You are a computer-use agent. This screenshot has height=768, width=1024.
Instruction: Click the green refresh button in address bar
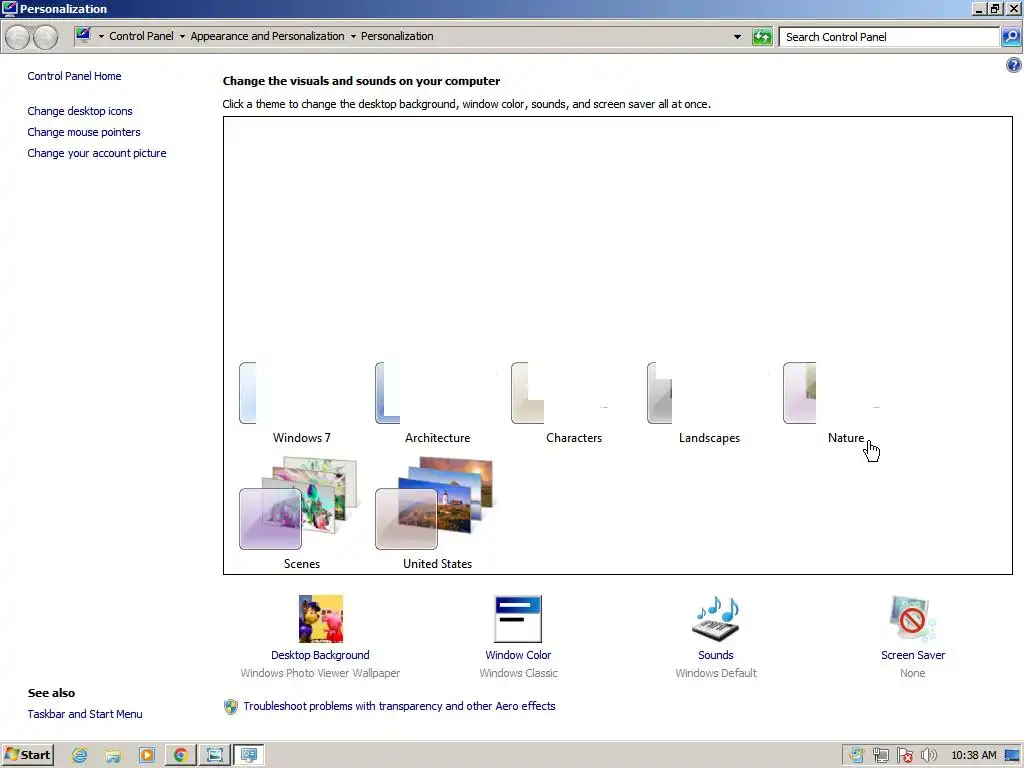click(x=762, y=37)
